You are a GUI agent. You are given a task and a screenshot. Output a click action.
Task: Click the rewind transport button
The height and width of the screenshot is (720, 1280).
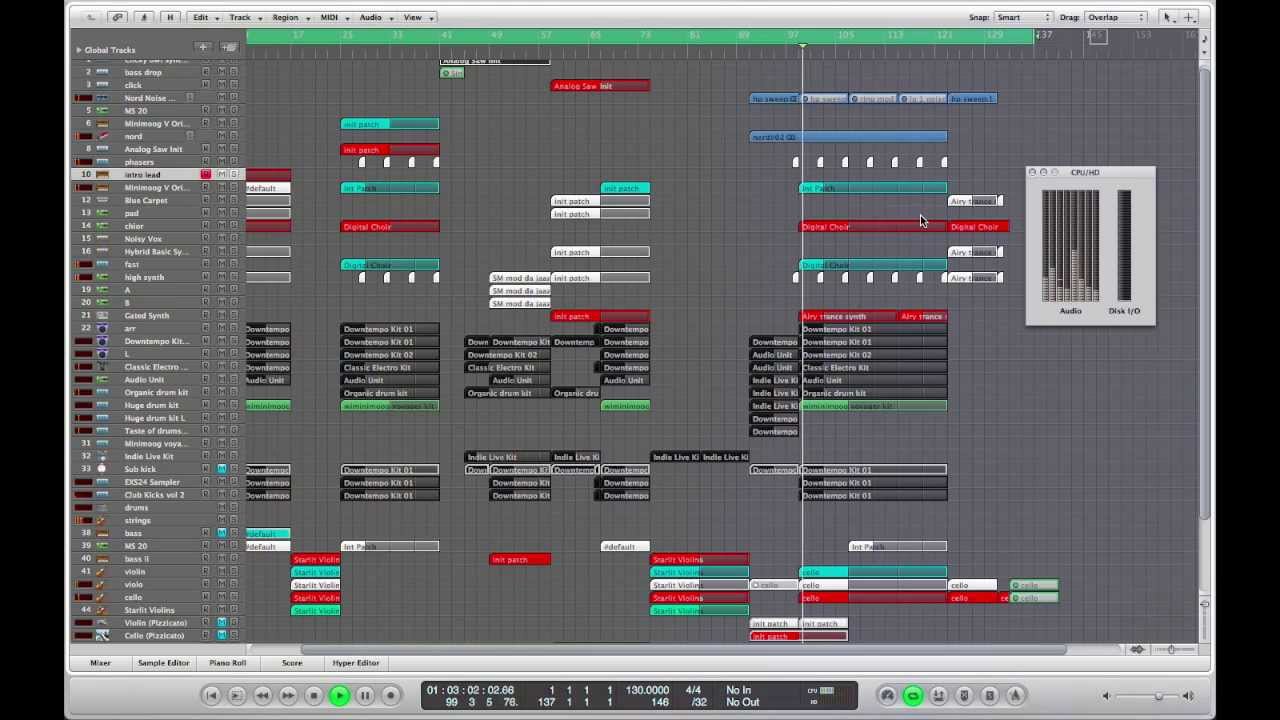(x=262, y=695)
